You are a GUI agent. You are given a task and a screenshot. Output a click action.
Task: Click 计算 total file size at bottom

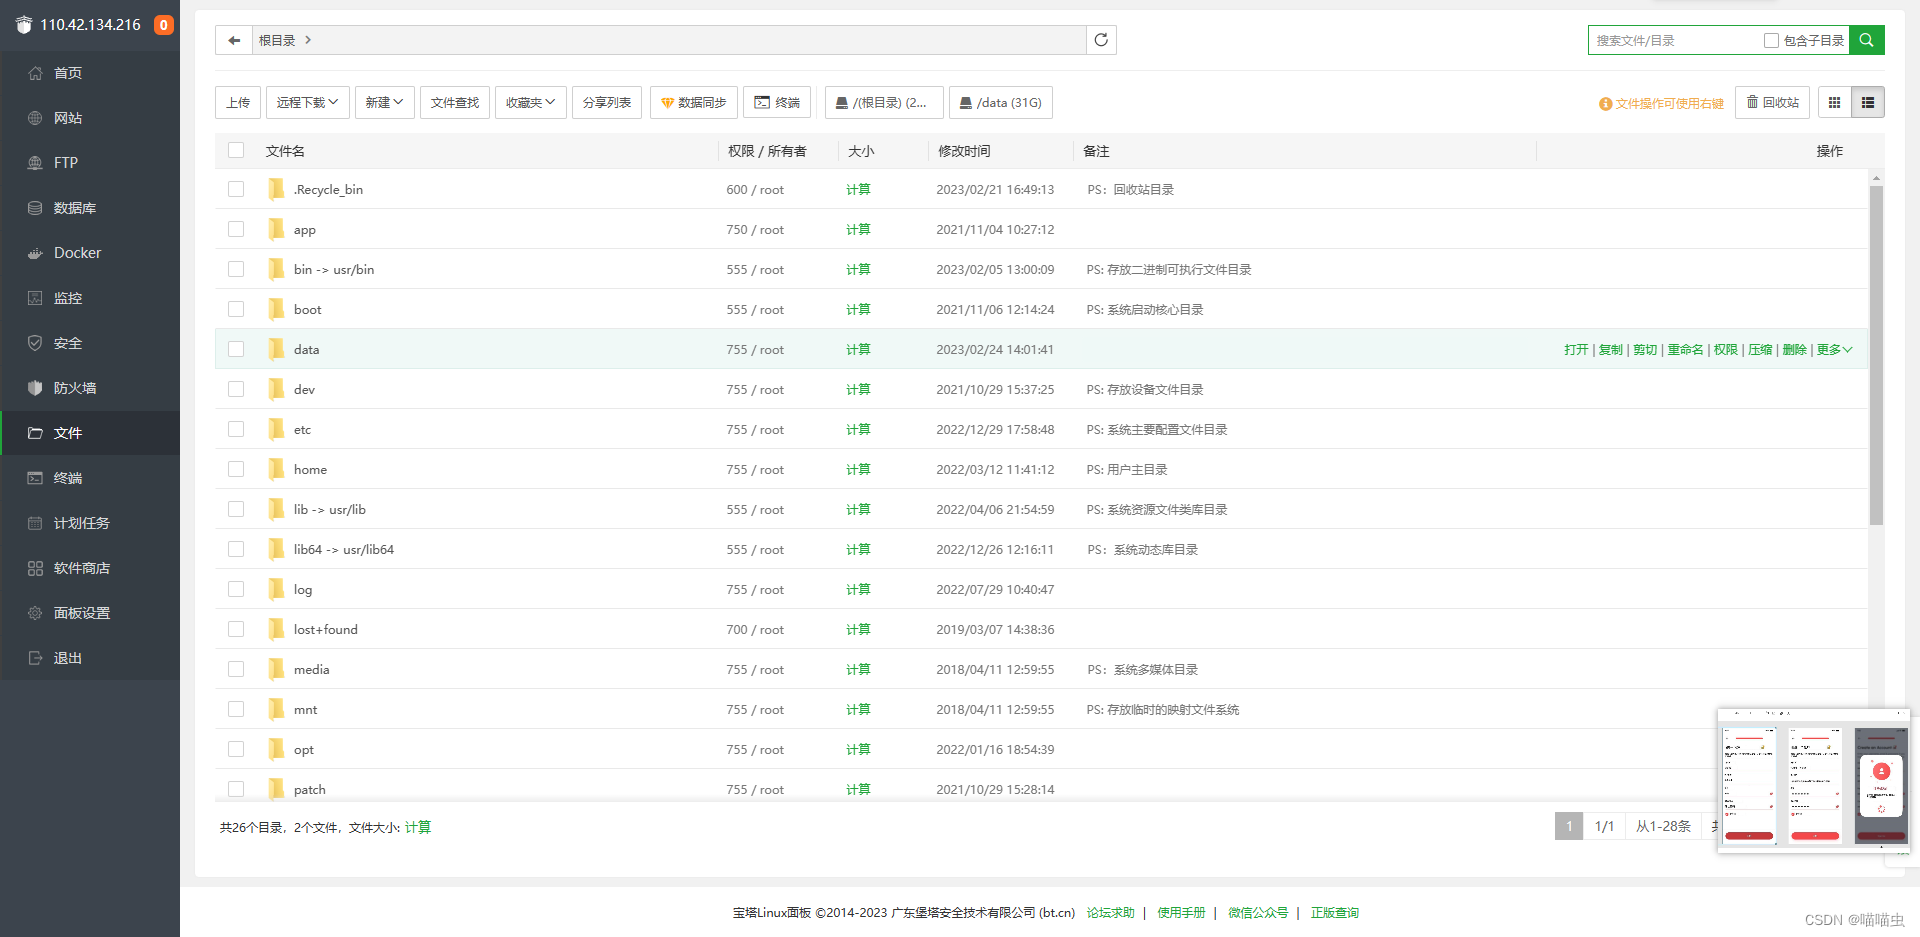coord(418,827)
